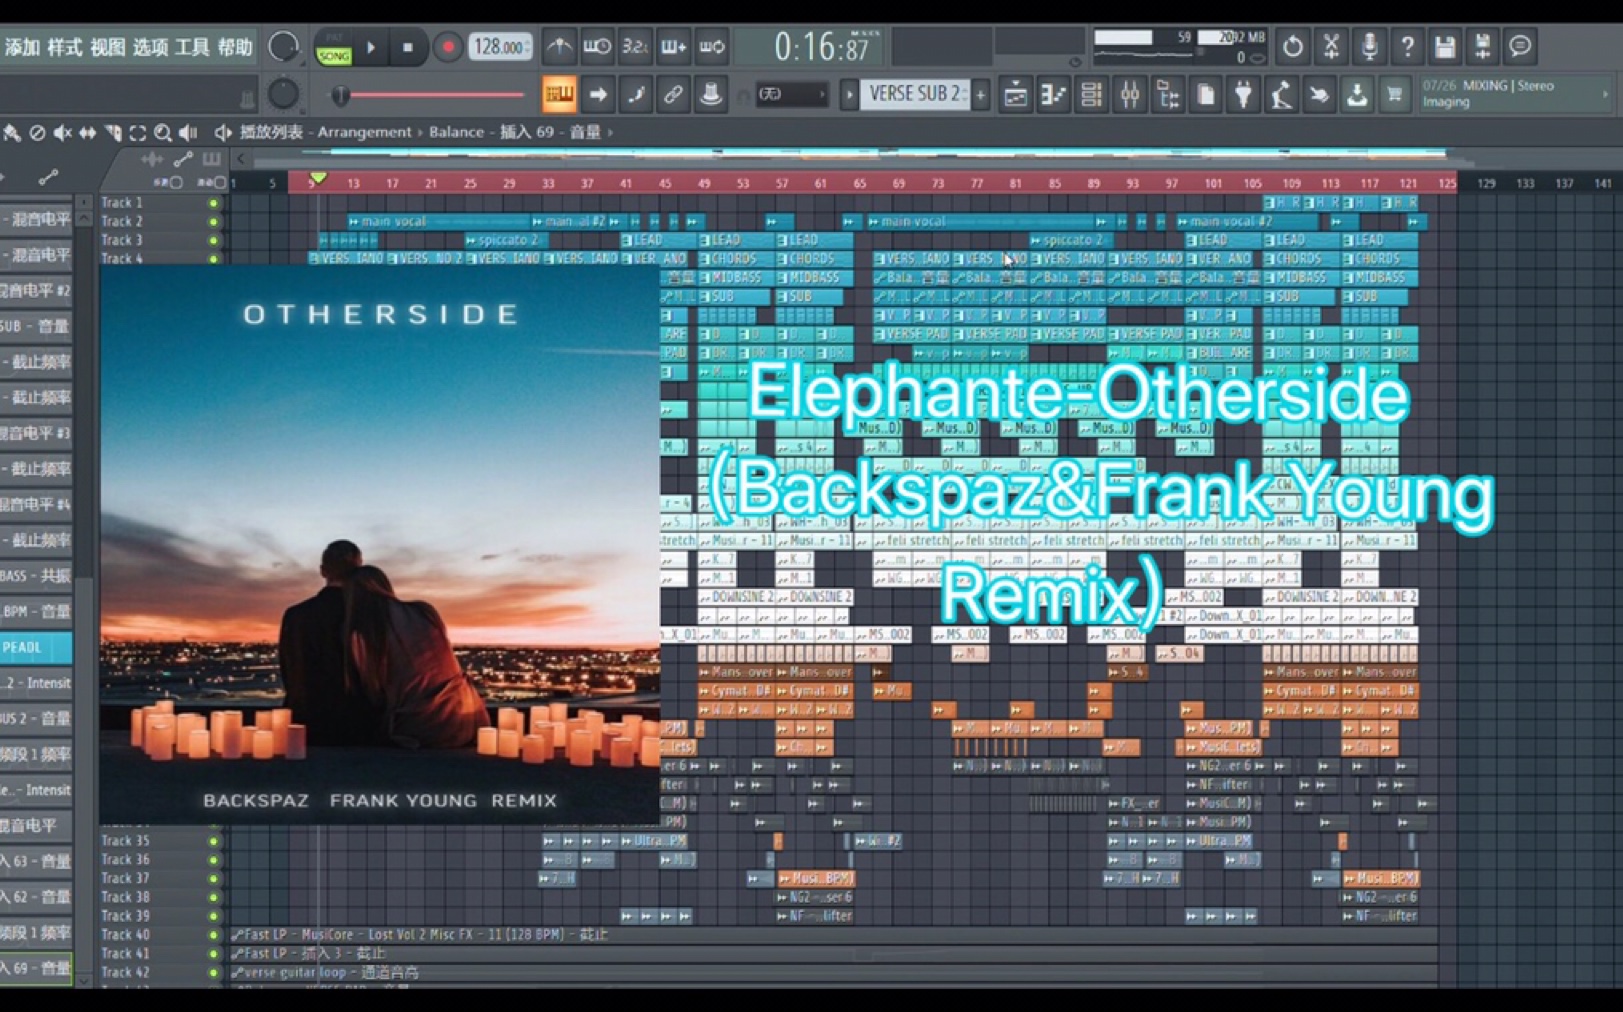1623x1012 pixels.
Task: Mute Track 1 with its green LED
Action: coord(213,203)
